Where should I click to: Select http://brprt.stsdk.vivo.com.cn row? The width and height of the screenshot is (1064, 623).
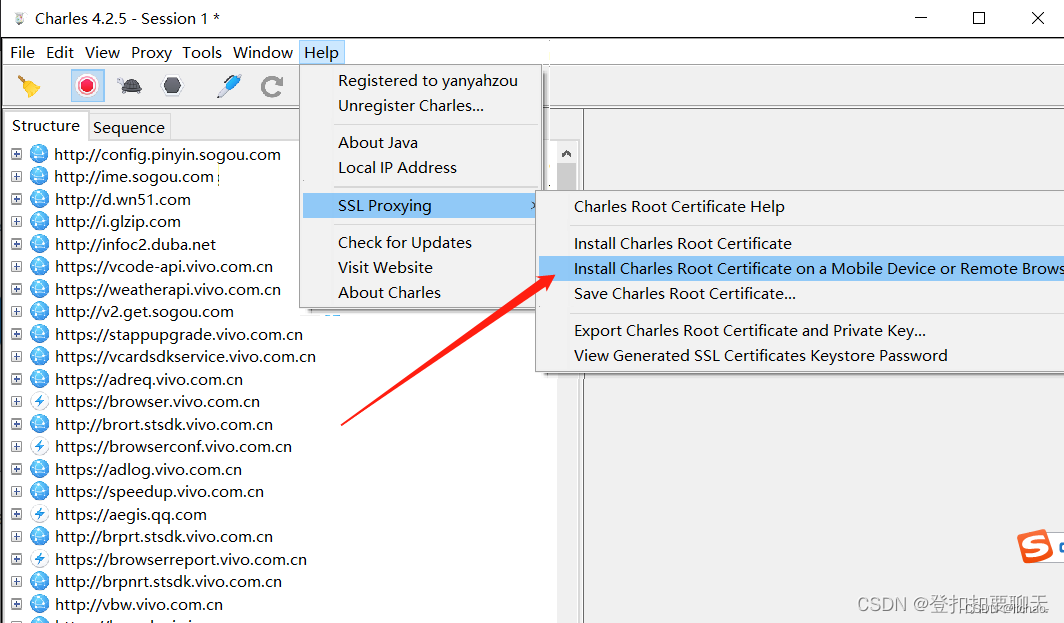[x=164, y=537]
